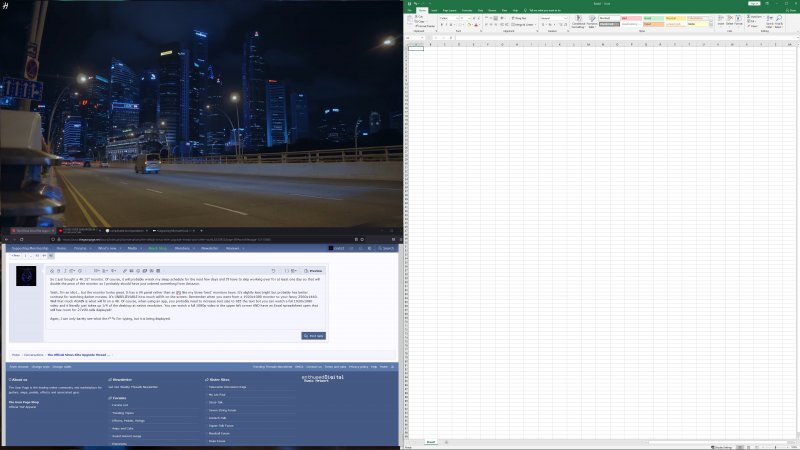Click the Delete cells icon in Excel
The height and width of the screenshot is (450, 800).
pos(730,20)
